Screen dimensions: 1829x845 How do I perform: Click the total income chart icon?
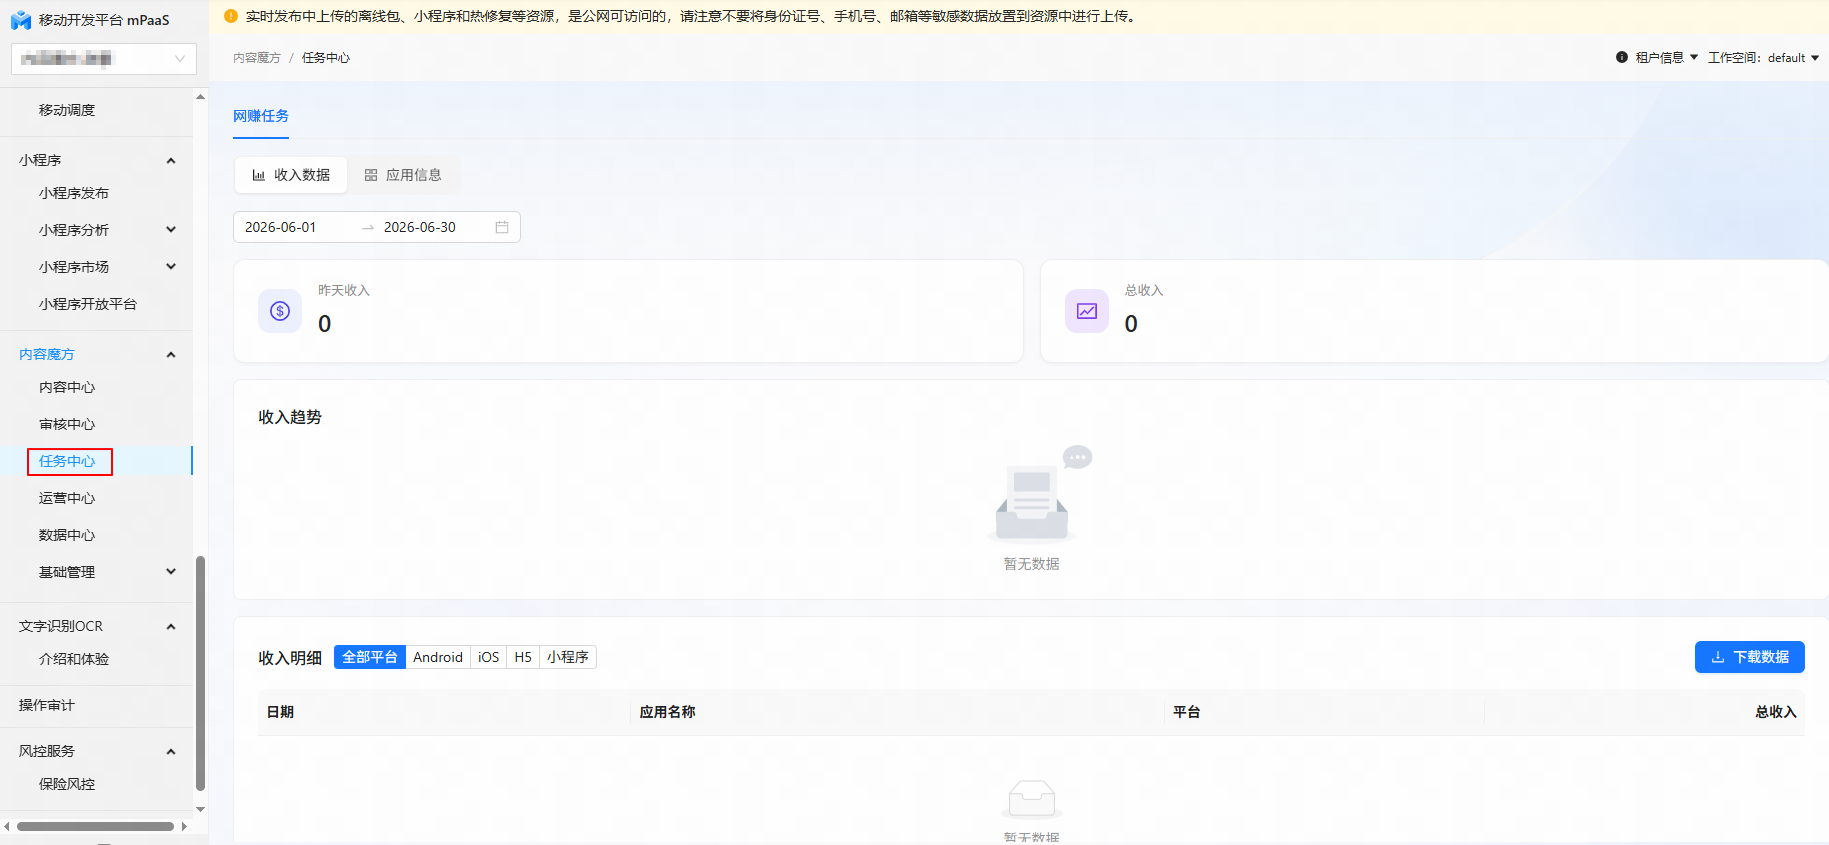click(1087, 311)
